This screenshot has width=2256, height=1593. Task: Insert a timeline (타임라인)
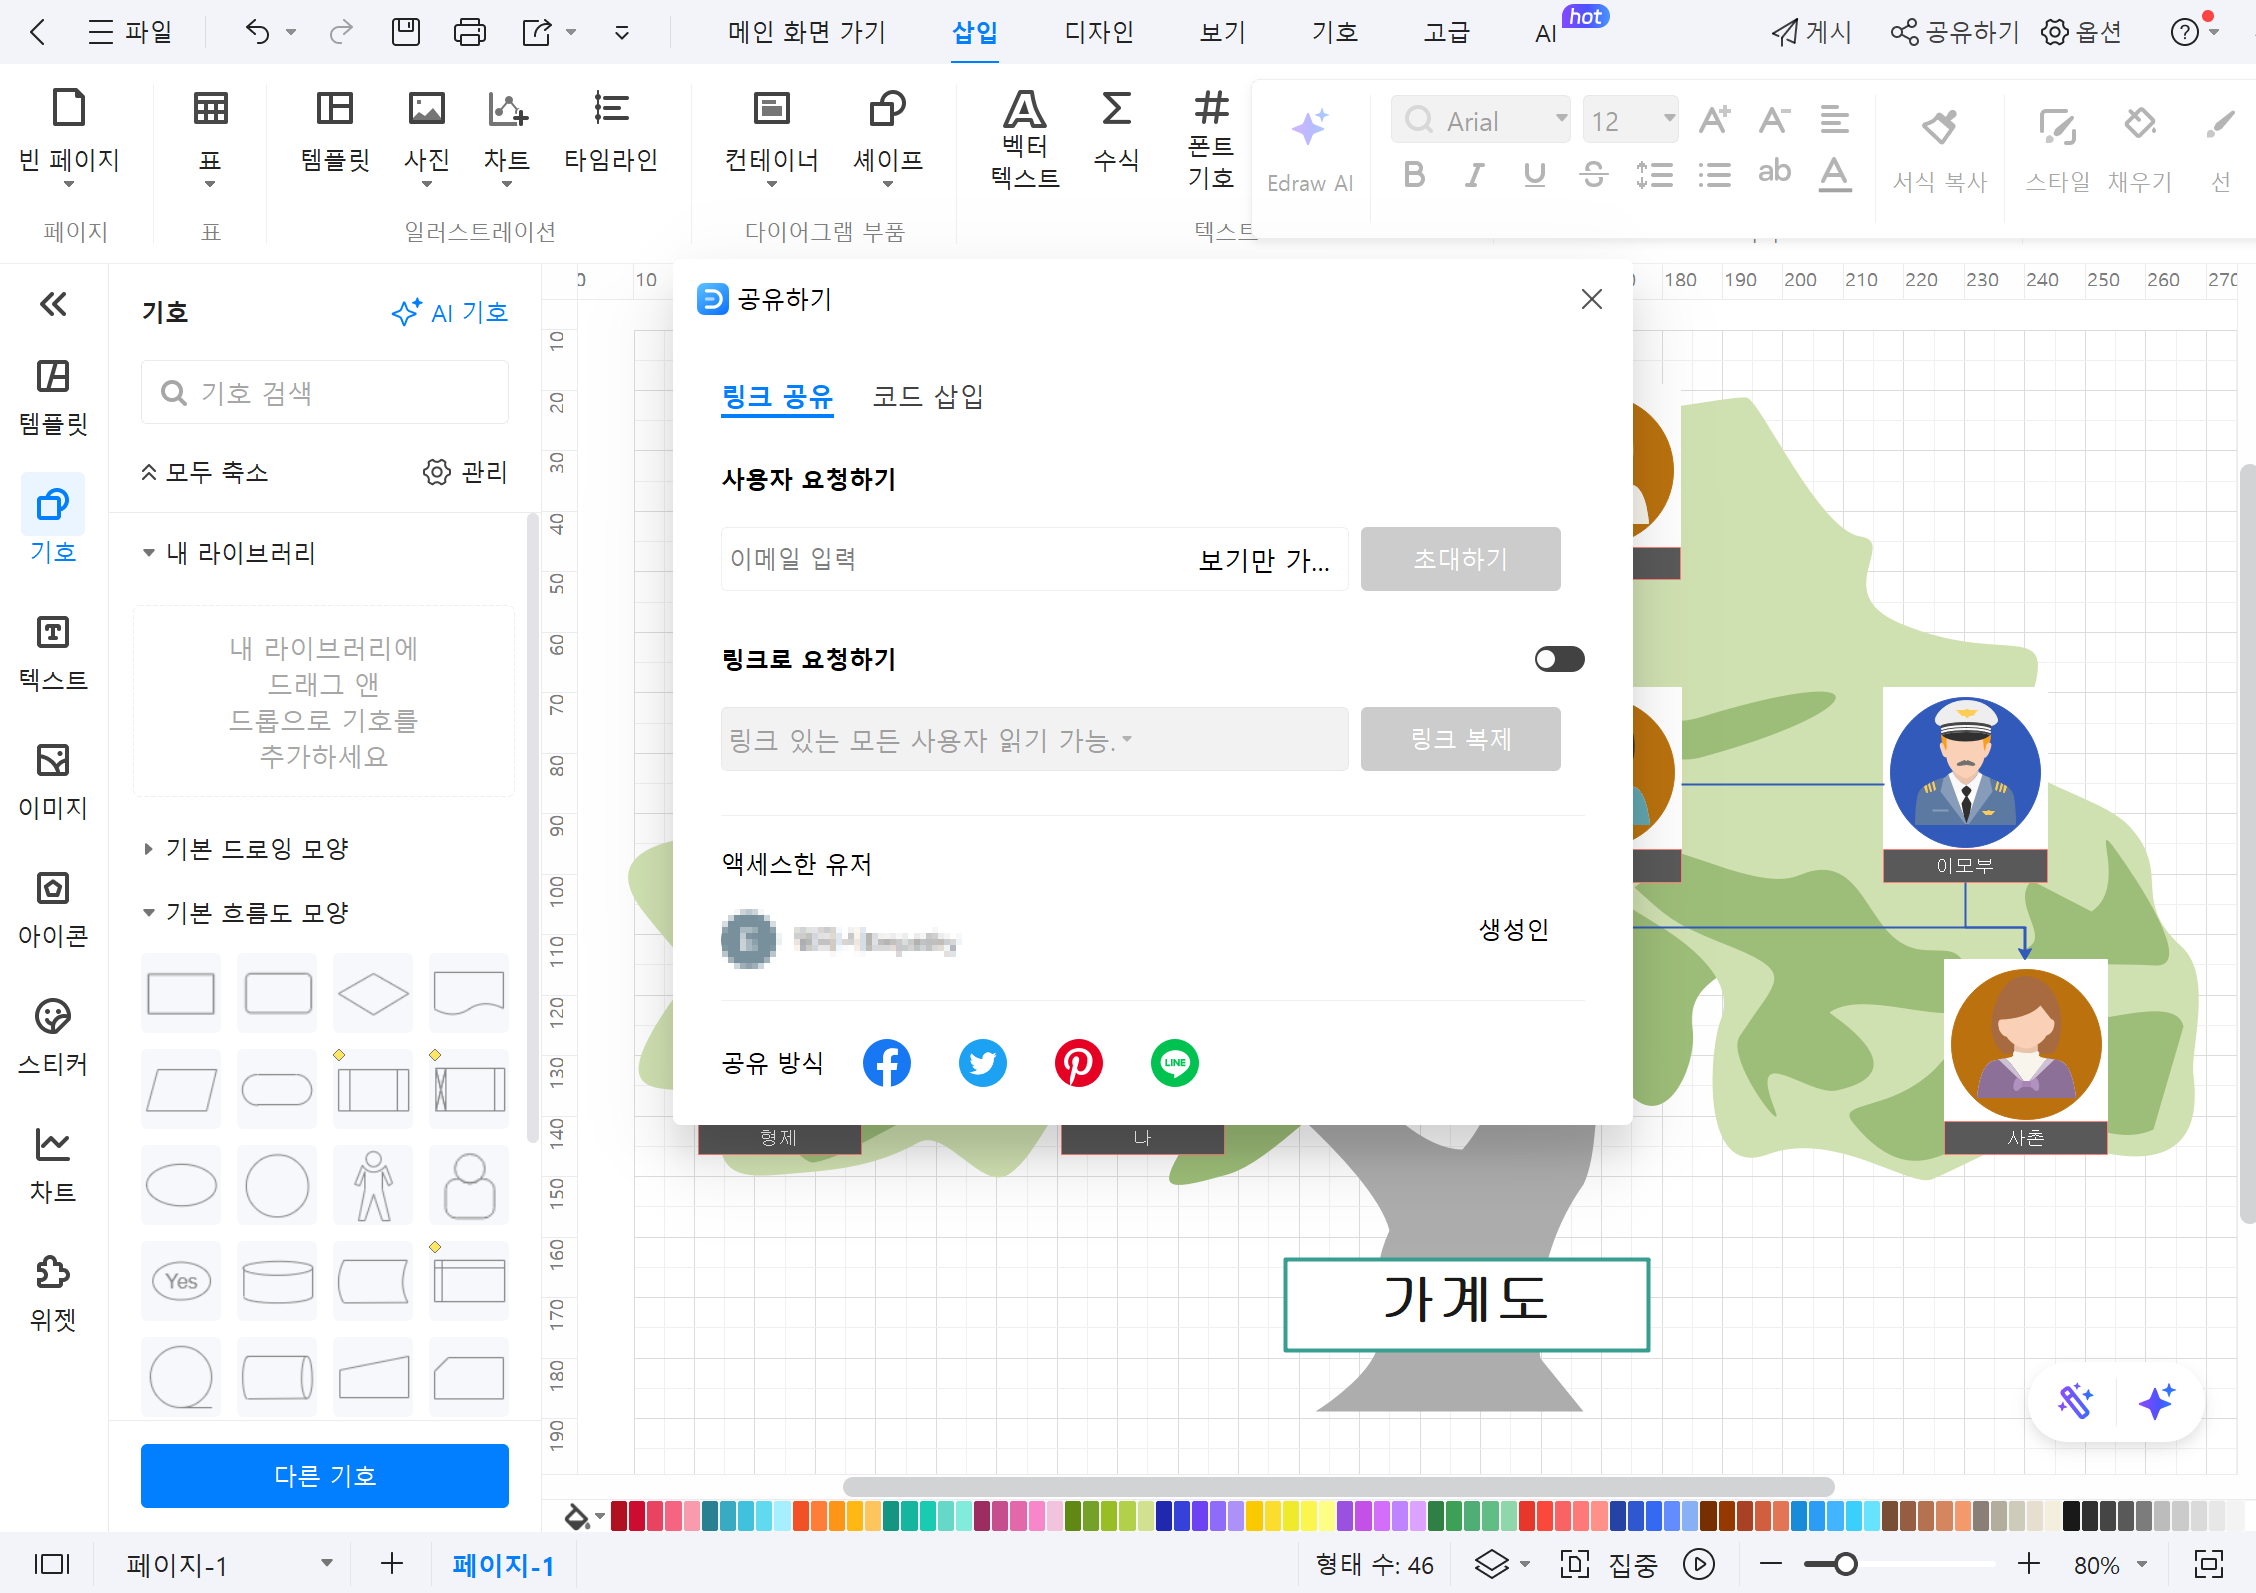point(611,132)
